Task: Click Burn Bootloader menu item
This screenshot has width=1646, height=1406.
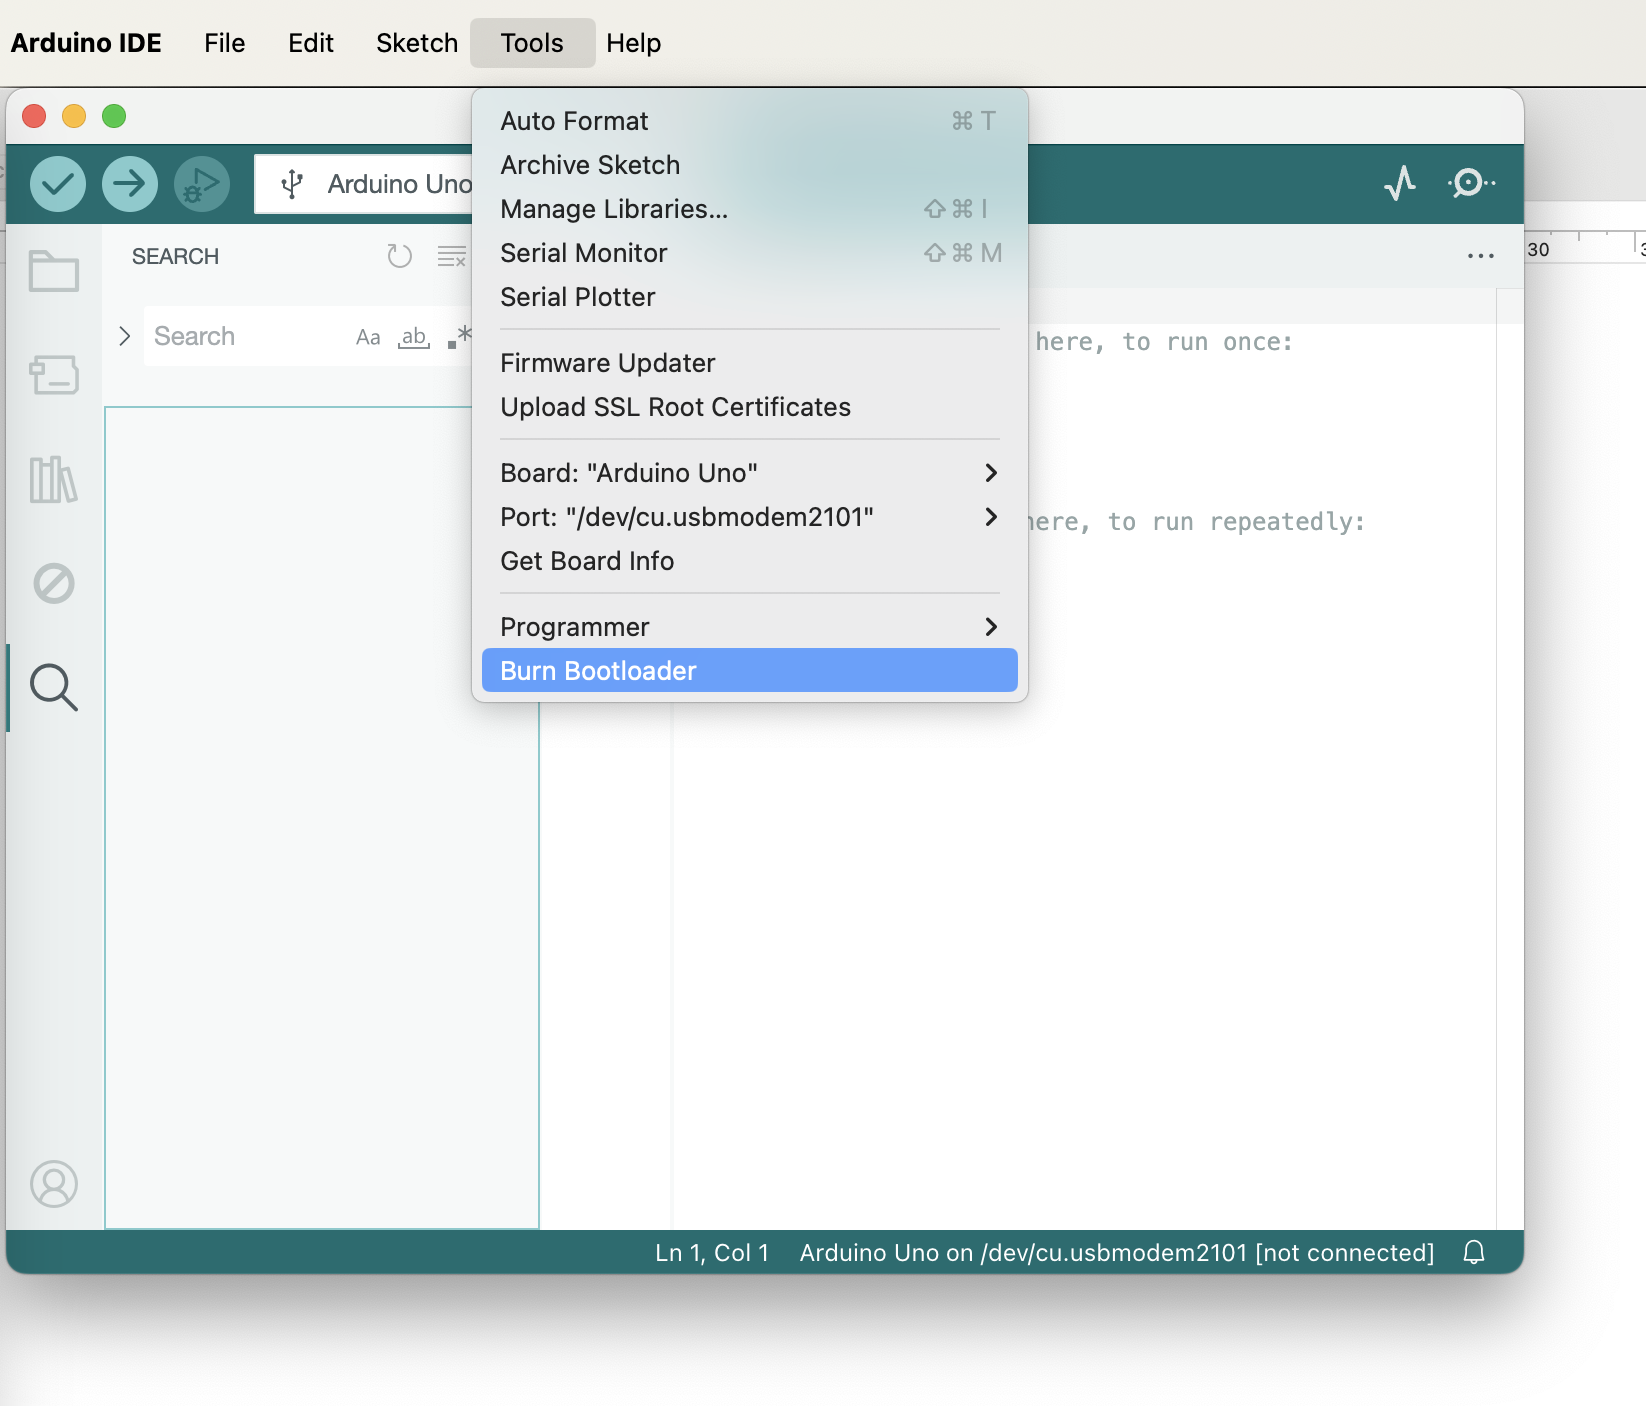Action: (x=749, y=671)
